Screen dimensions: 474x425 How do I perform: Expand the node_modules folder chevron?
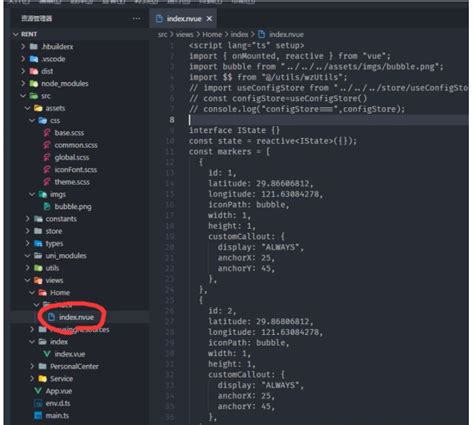tap(23, 84)
